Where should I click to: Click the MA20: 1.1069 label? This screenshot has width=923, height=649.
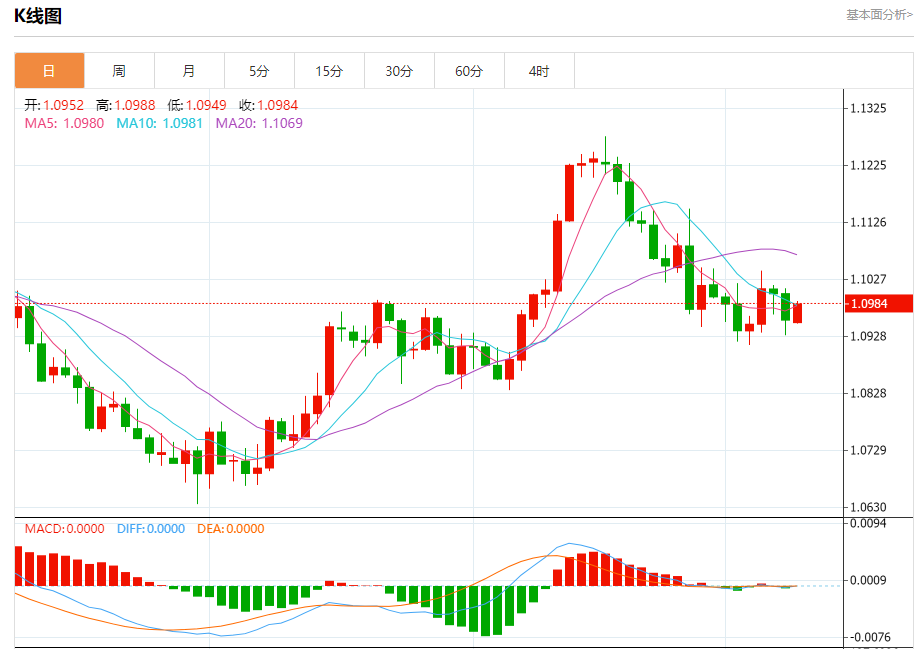(x=259, y=123)
